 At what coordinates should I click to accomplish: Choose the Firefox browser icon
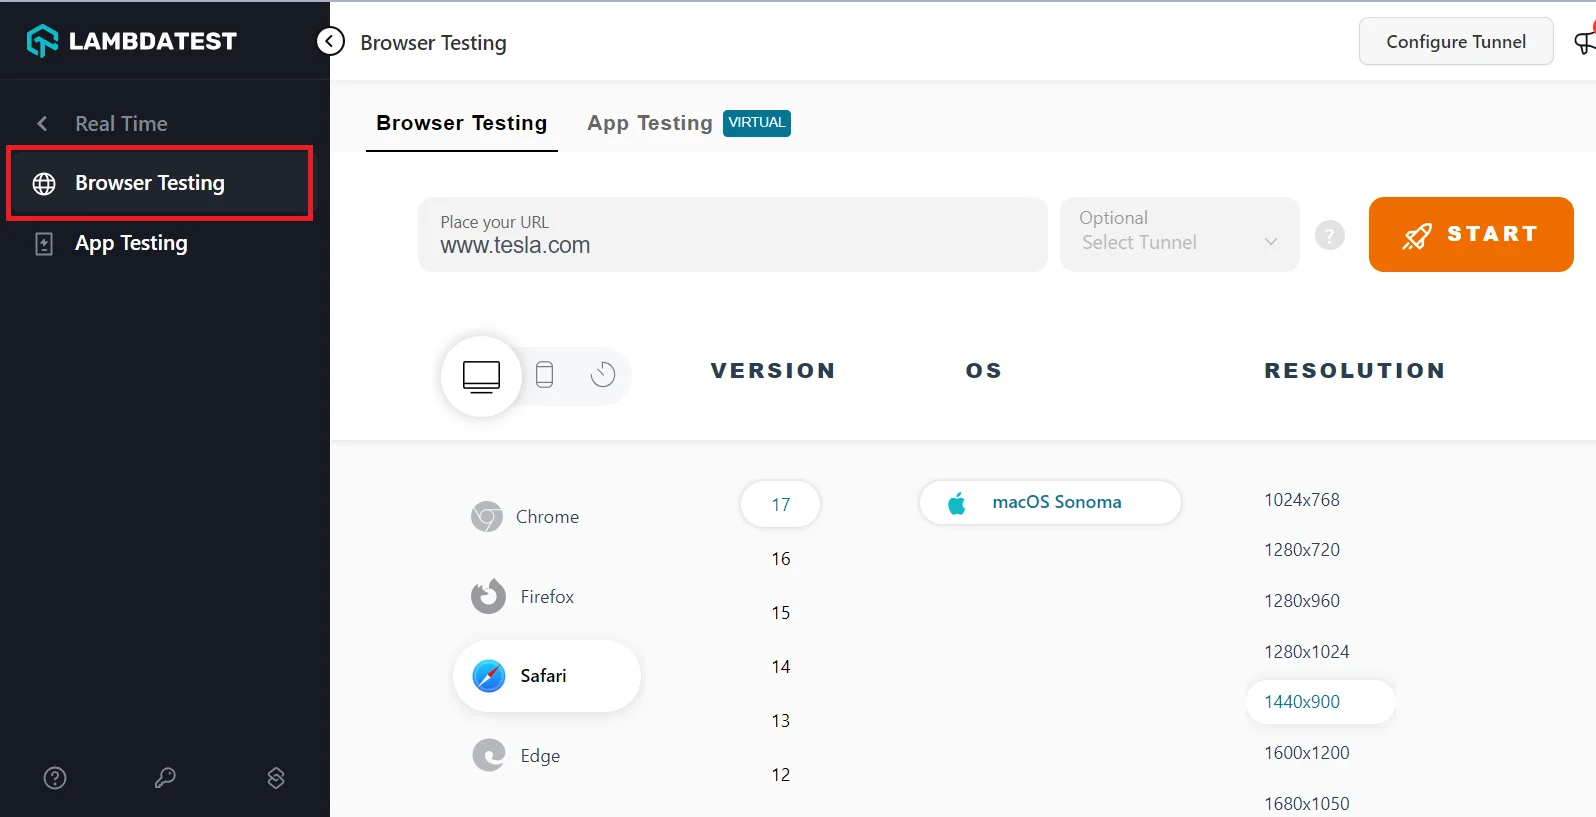pos(488,596)
